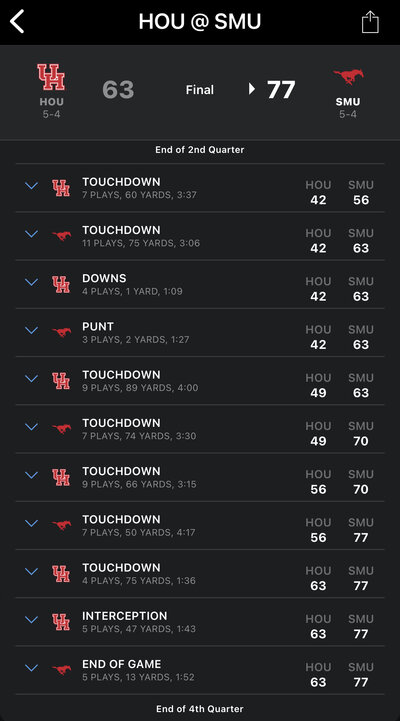Tap the Houston logo in score header

point(51,77)
